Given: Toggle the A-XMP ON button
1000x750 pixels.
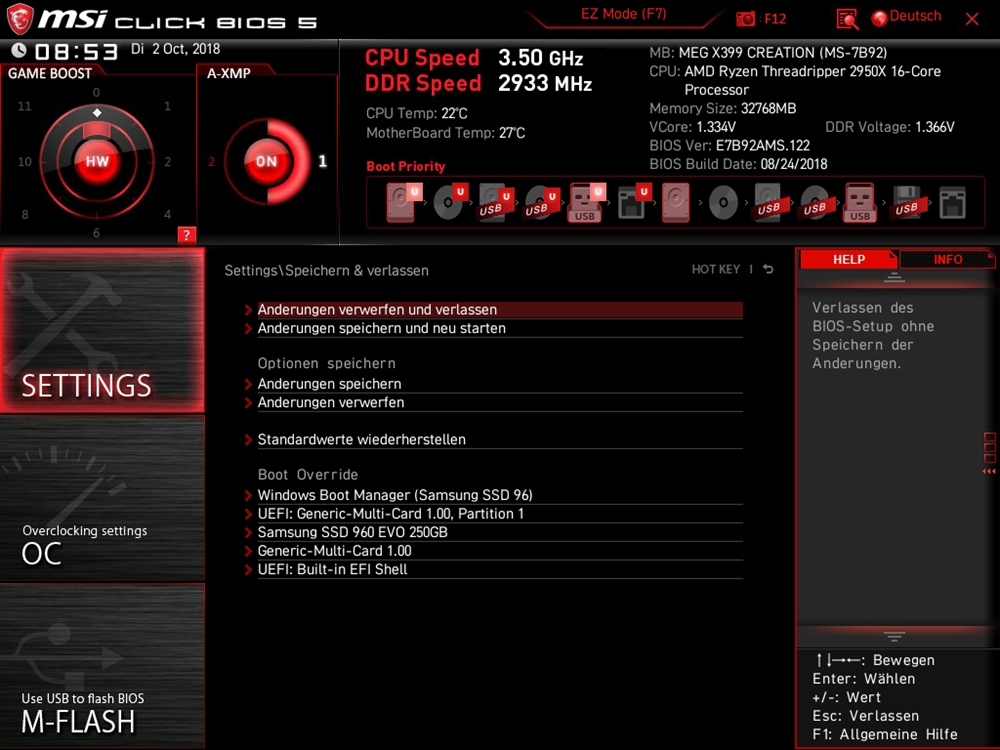Looking at the screenshot, I should 267,161.
